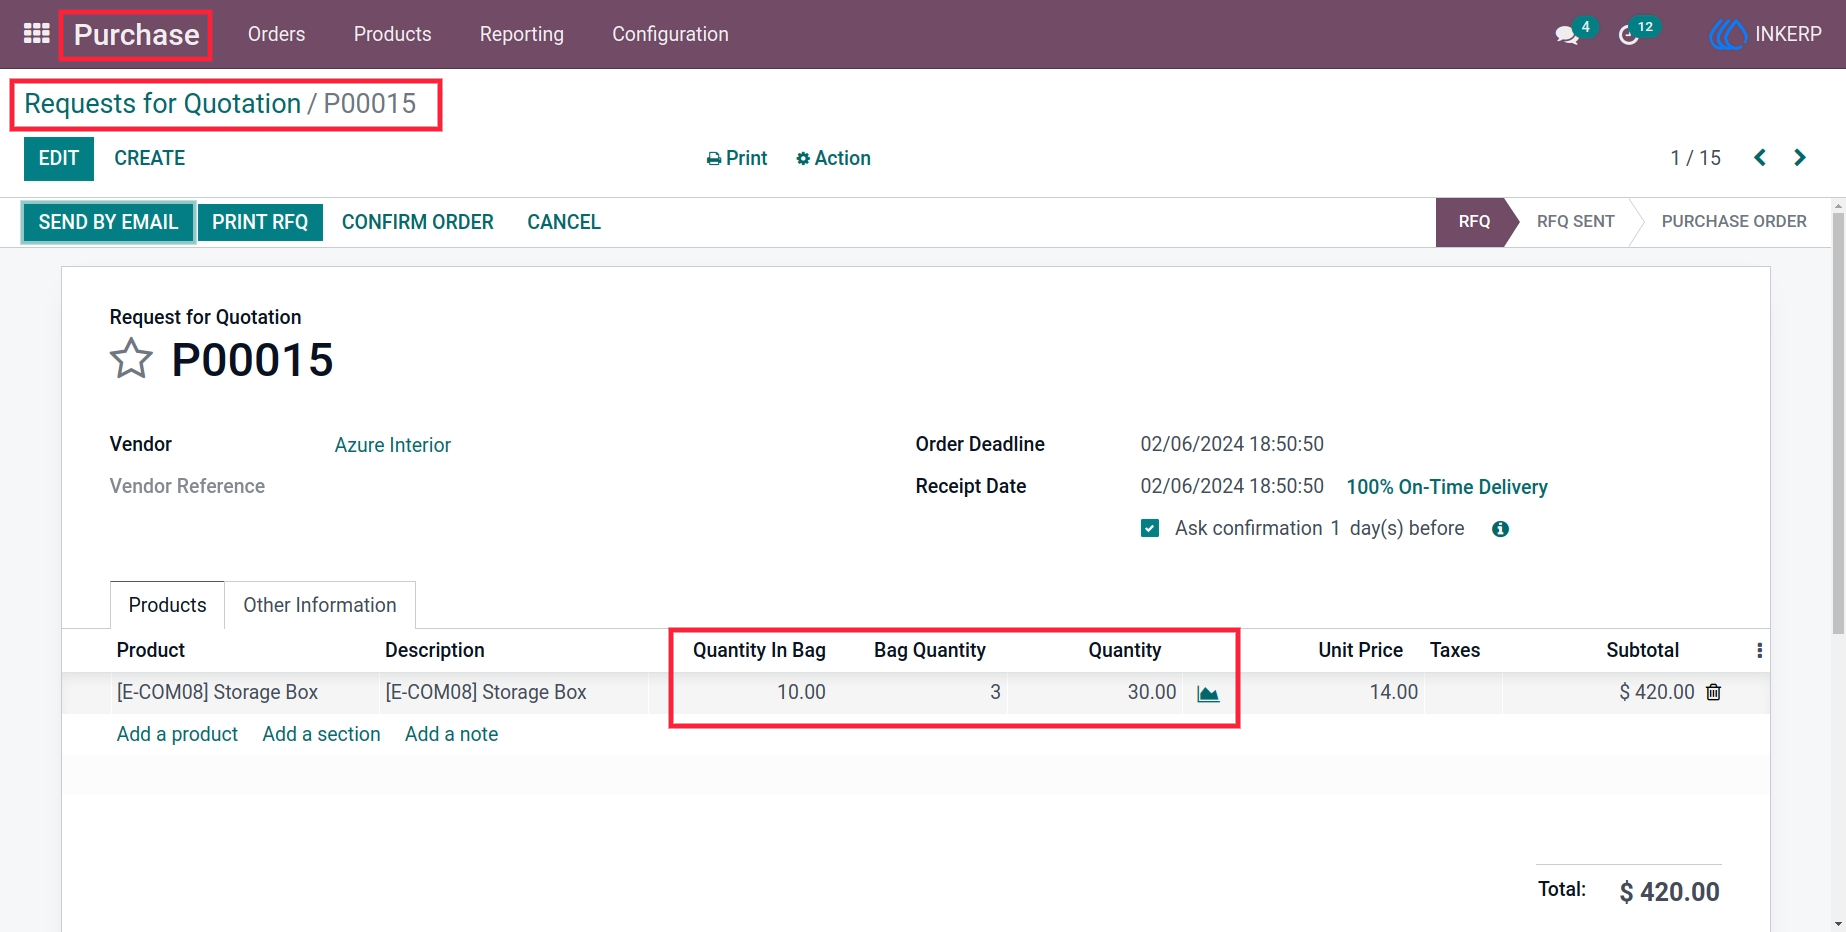Open the Azure Interior vendor link
1846x932 pixels.
pyautogui.click(x=393, y=445)
